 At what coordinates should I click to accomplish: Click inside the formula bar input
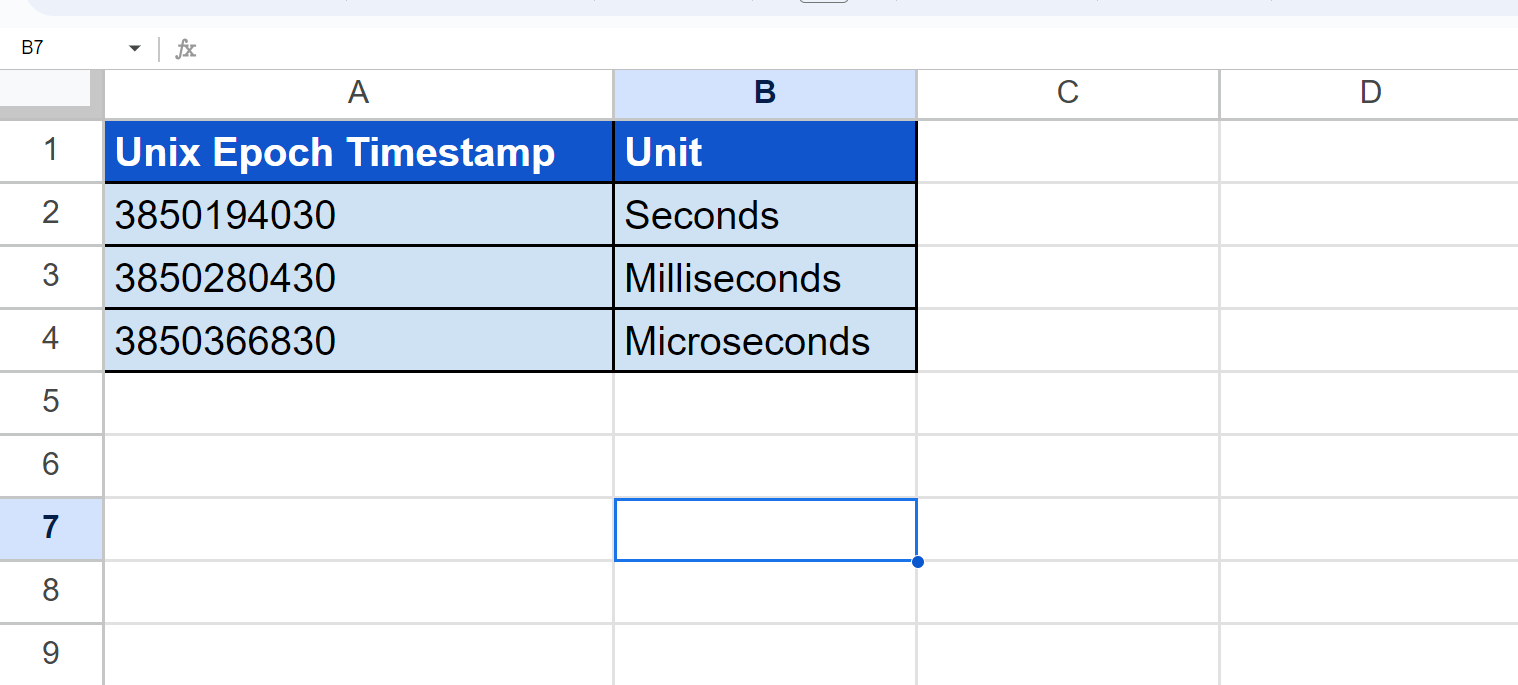pyautogui.click(x=800, y=49)
